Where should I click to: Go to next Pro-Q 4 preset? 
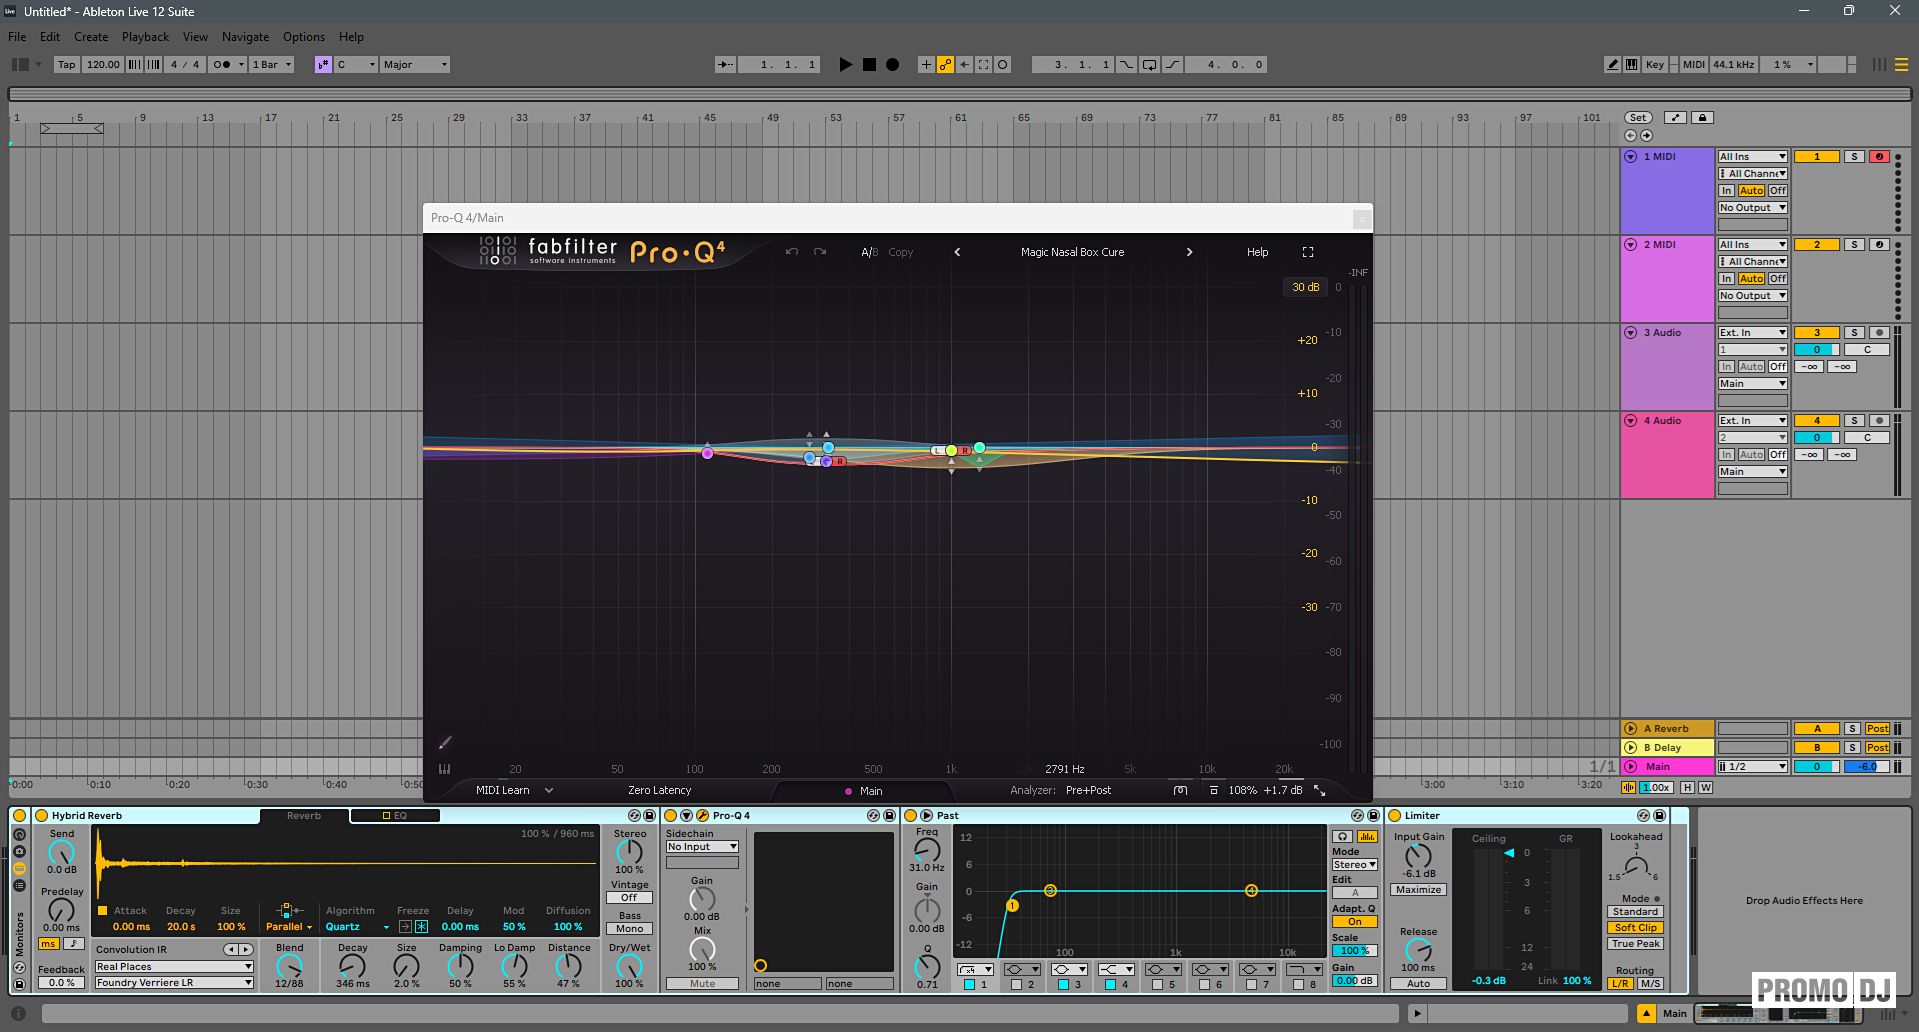click(x=1189, y=252)
